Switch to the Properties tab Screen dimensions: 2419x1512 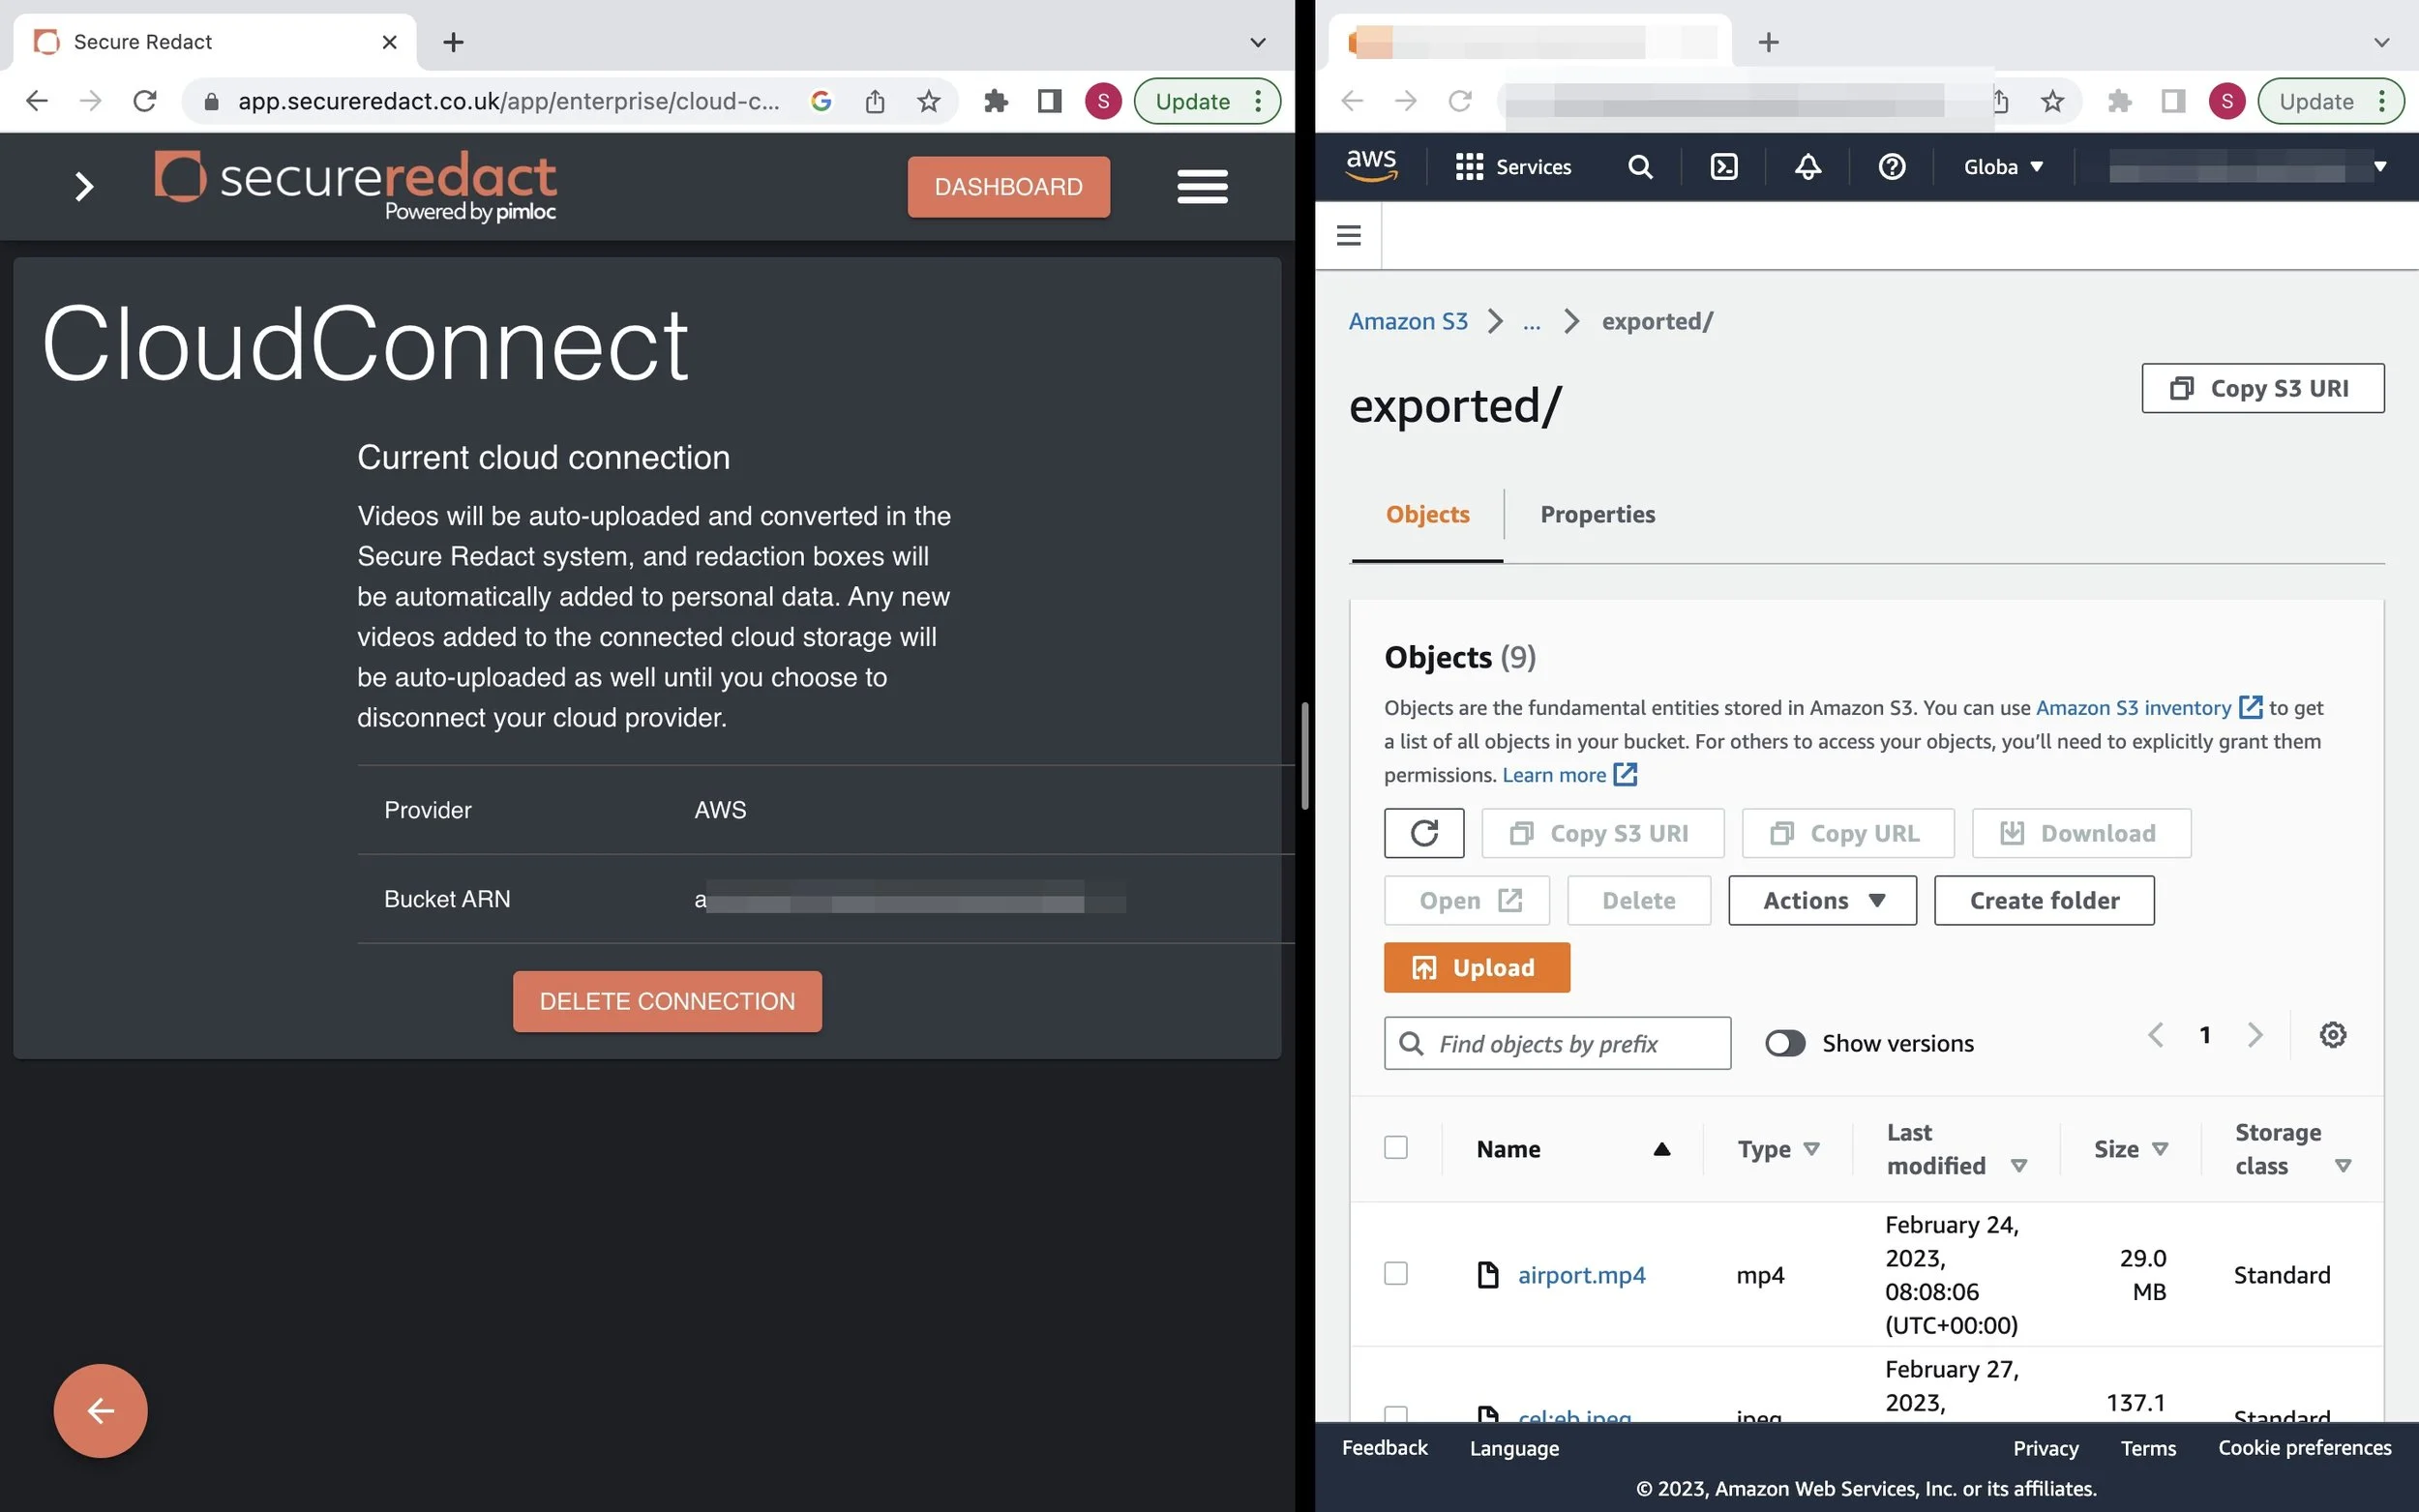(1597, 514)
